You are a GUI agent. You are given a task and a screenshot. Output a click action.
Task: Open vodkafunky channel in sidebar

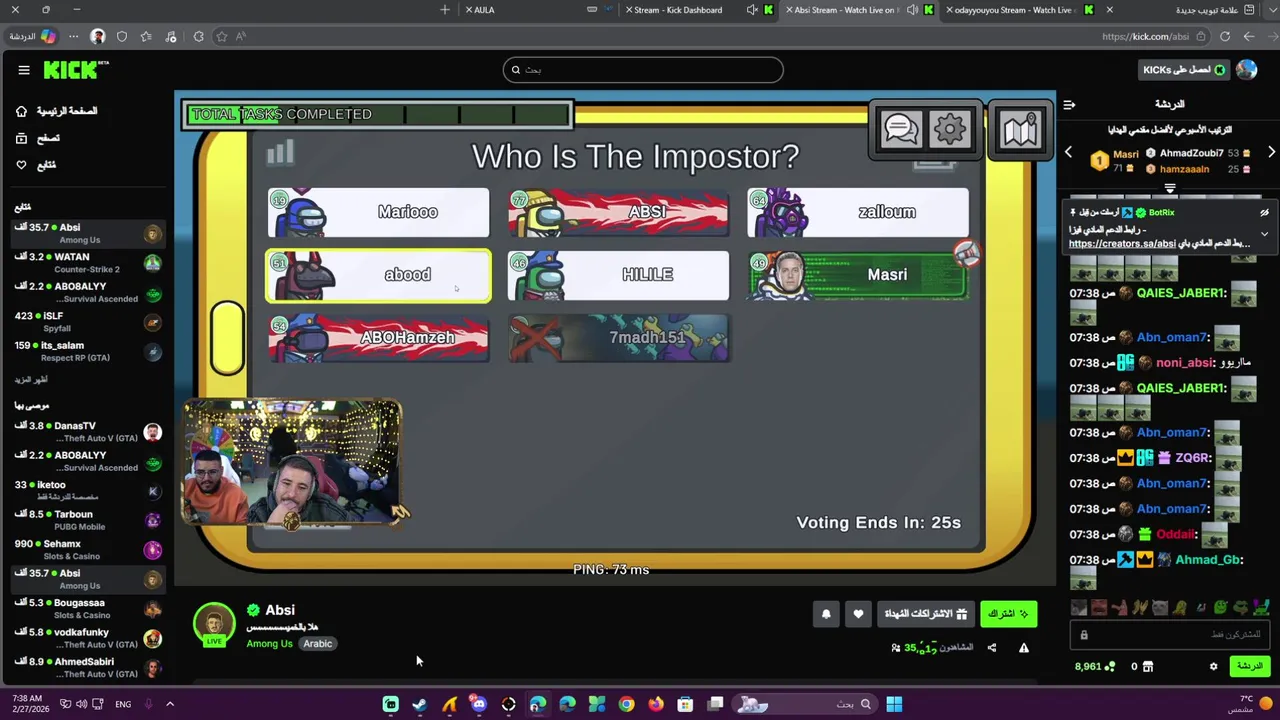87,637
